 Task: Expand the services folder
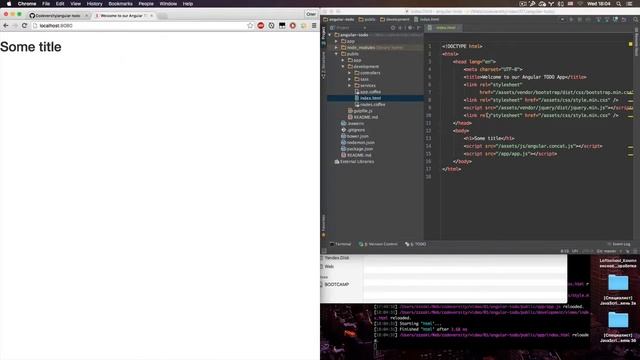point(350,86)
